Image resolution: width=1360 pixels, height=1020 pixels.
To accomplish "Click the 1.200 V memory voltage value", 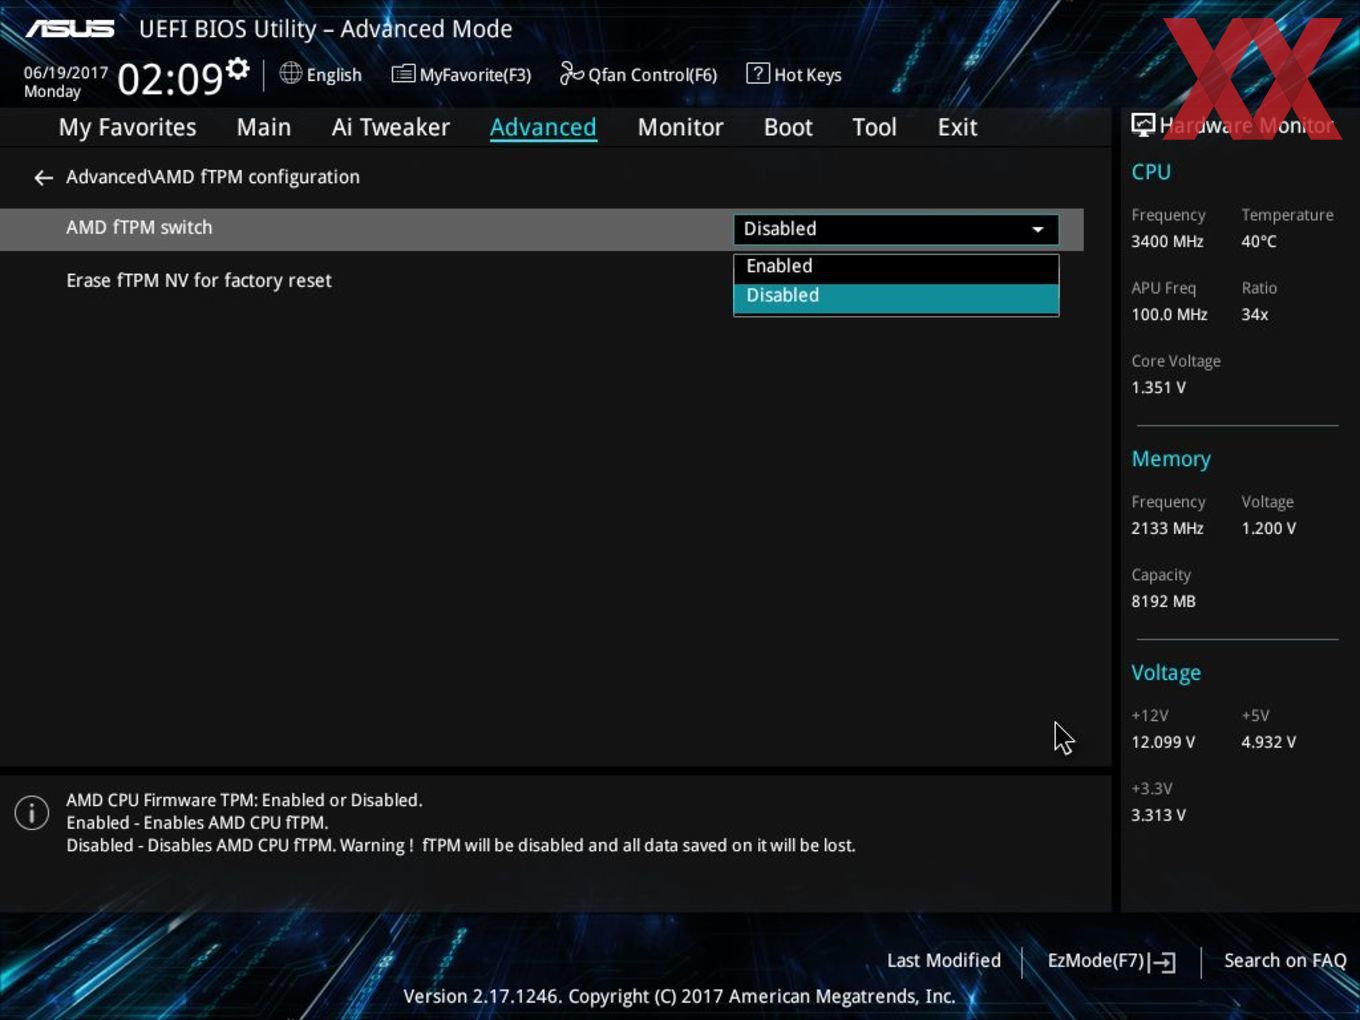I will click(x=1268, y=529).
